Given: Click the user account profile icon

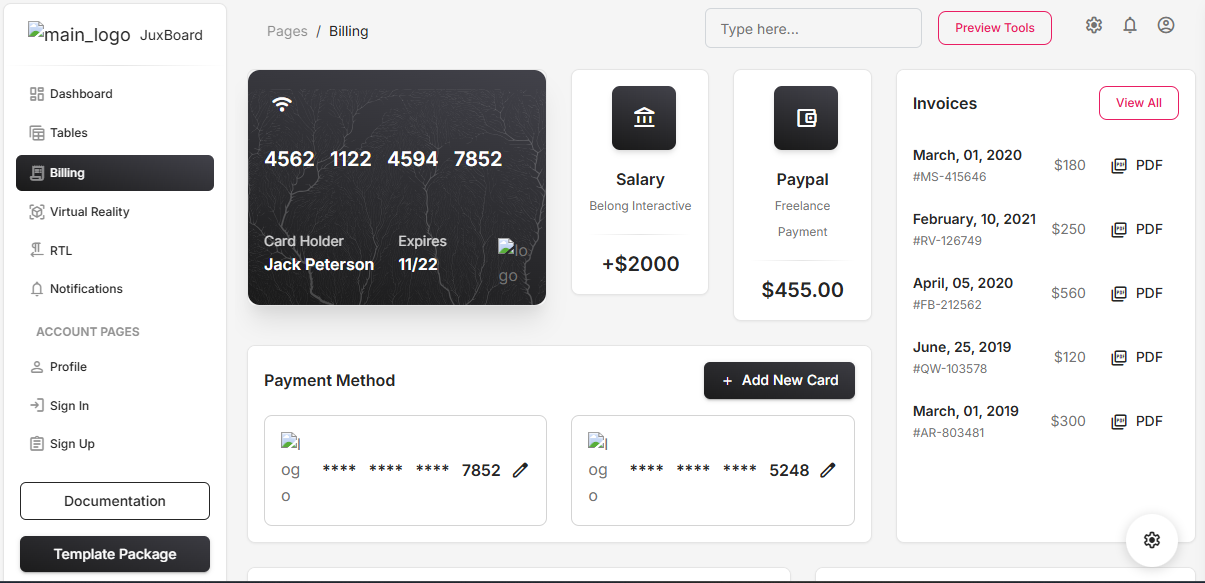Looking at the screenshot, I should [1166, 26].
